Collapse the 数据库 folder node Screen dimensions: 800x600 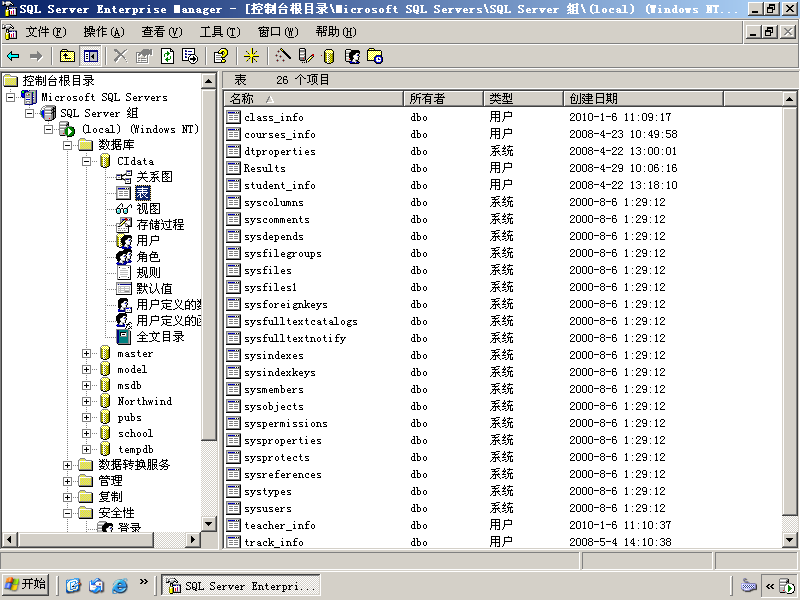coord(67,145)
